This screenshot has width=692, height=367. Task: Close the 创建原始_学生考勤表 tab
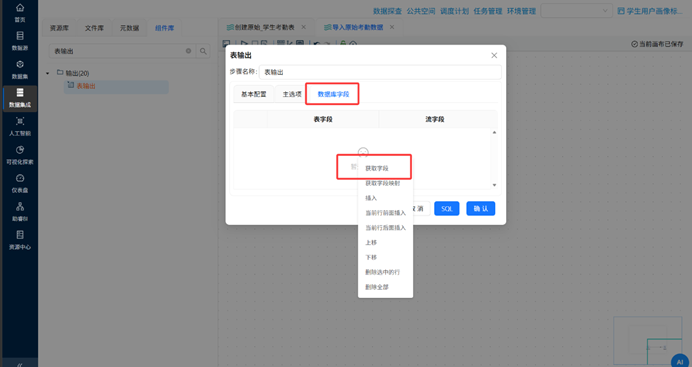click(304, 27)
